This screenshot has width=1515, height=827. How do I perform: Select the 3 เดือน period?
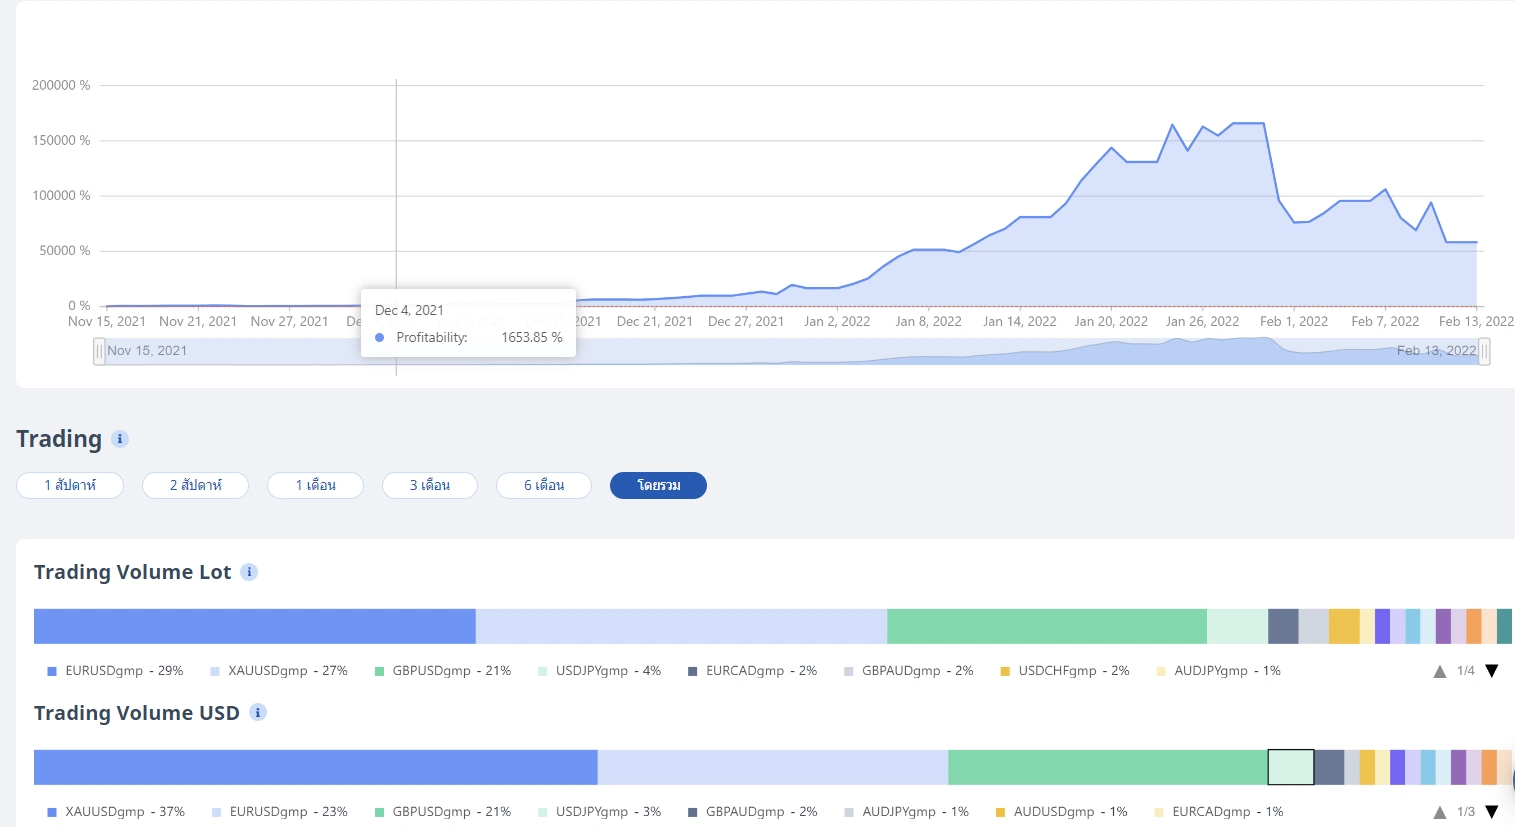coord(430,485)
